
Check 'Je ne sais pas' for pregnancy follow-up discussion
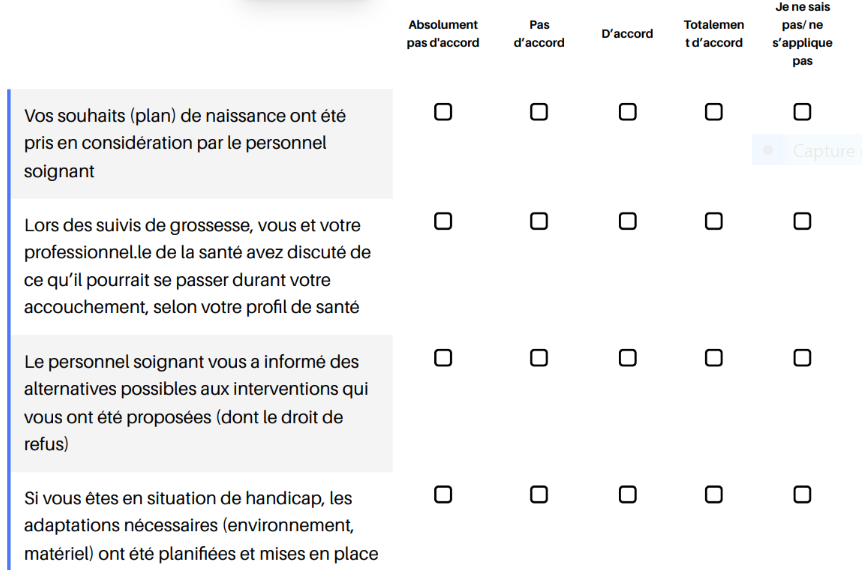pyautogui.click(x=802, y=221)
